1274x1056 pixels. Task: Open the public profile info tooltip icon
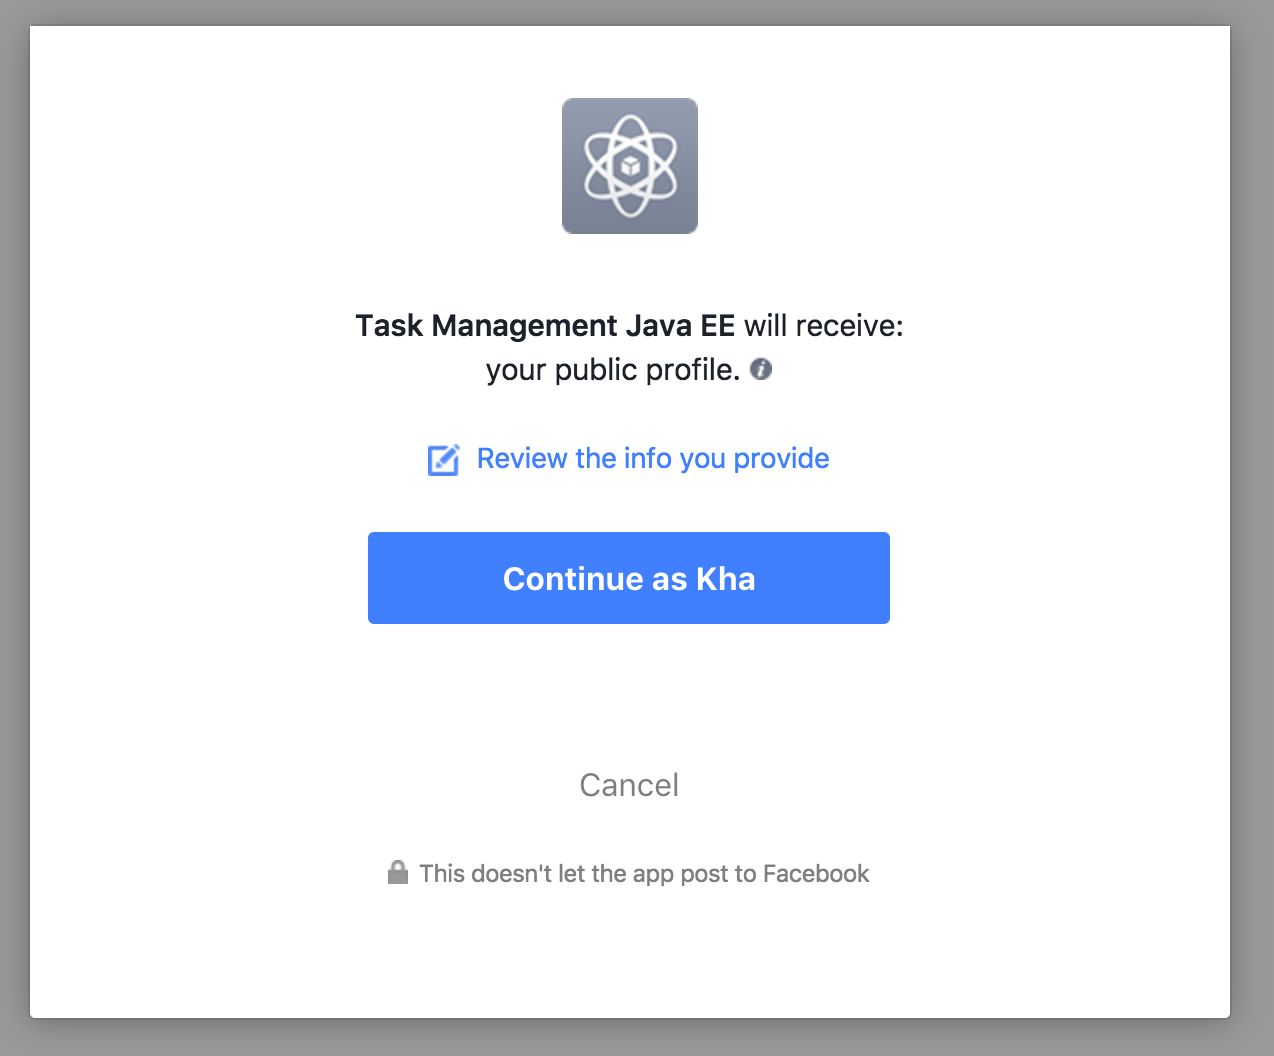click(761, 369)
